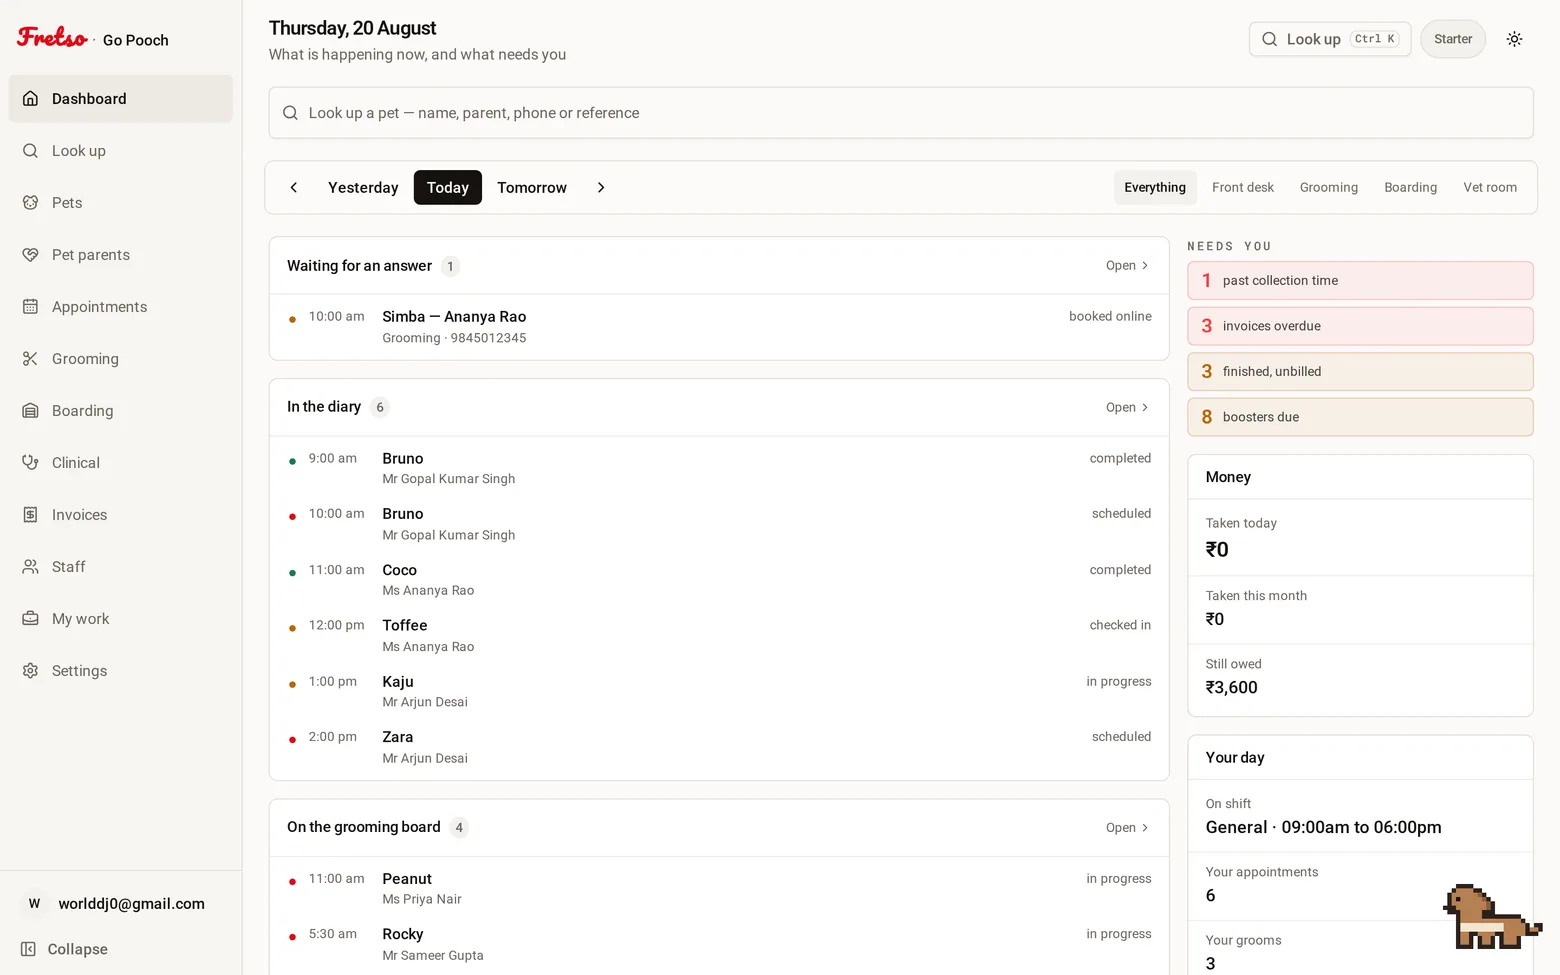Go to previous day with left chevron
The width and height of the screenshot is (1560, 975).
(294, 188)
